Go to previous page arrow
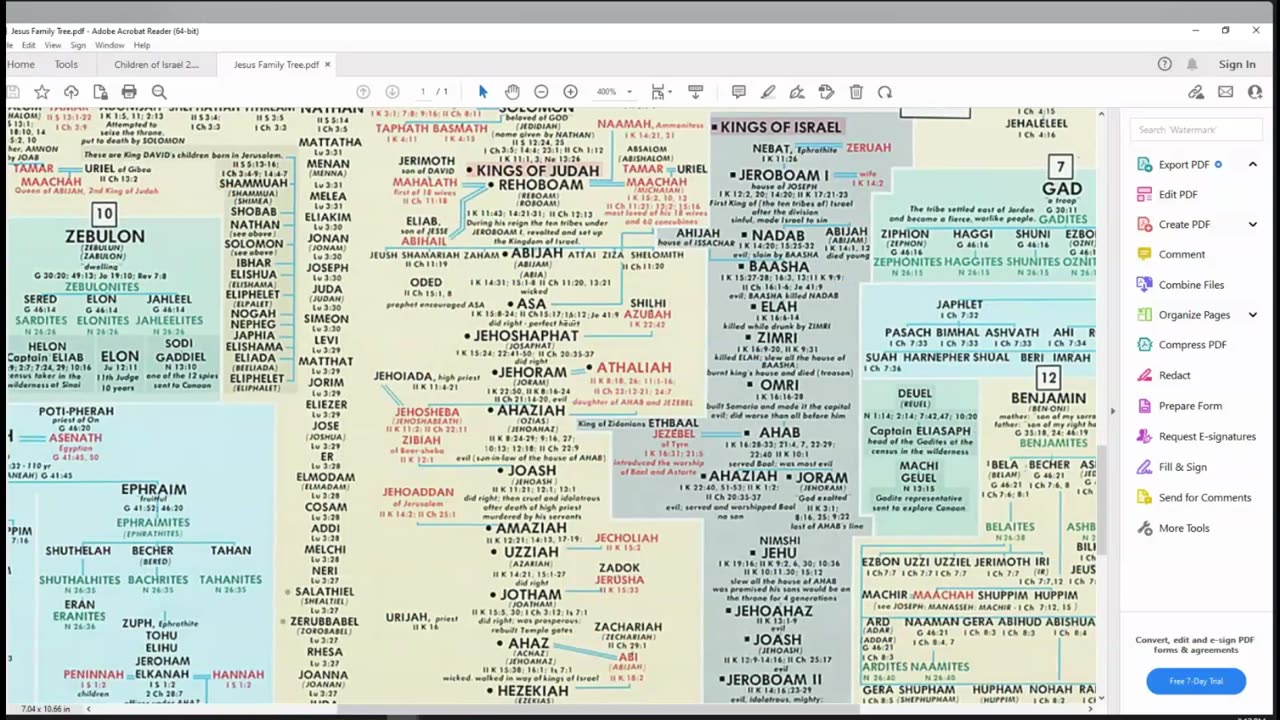Screen dimensions: 1280x720 [363, 92]
